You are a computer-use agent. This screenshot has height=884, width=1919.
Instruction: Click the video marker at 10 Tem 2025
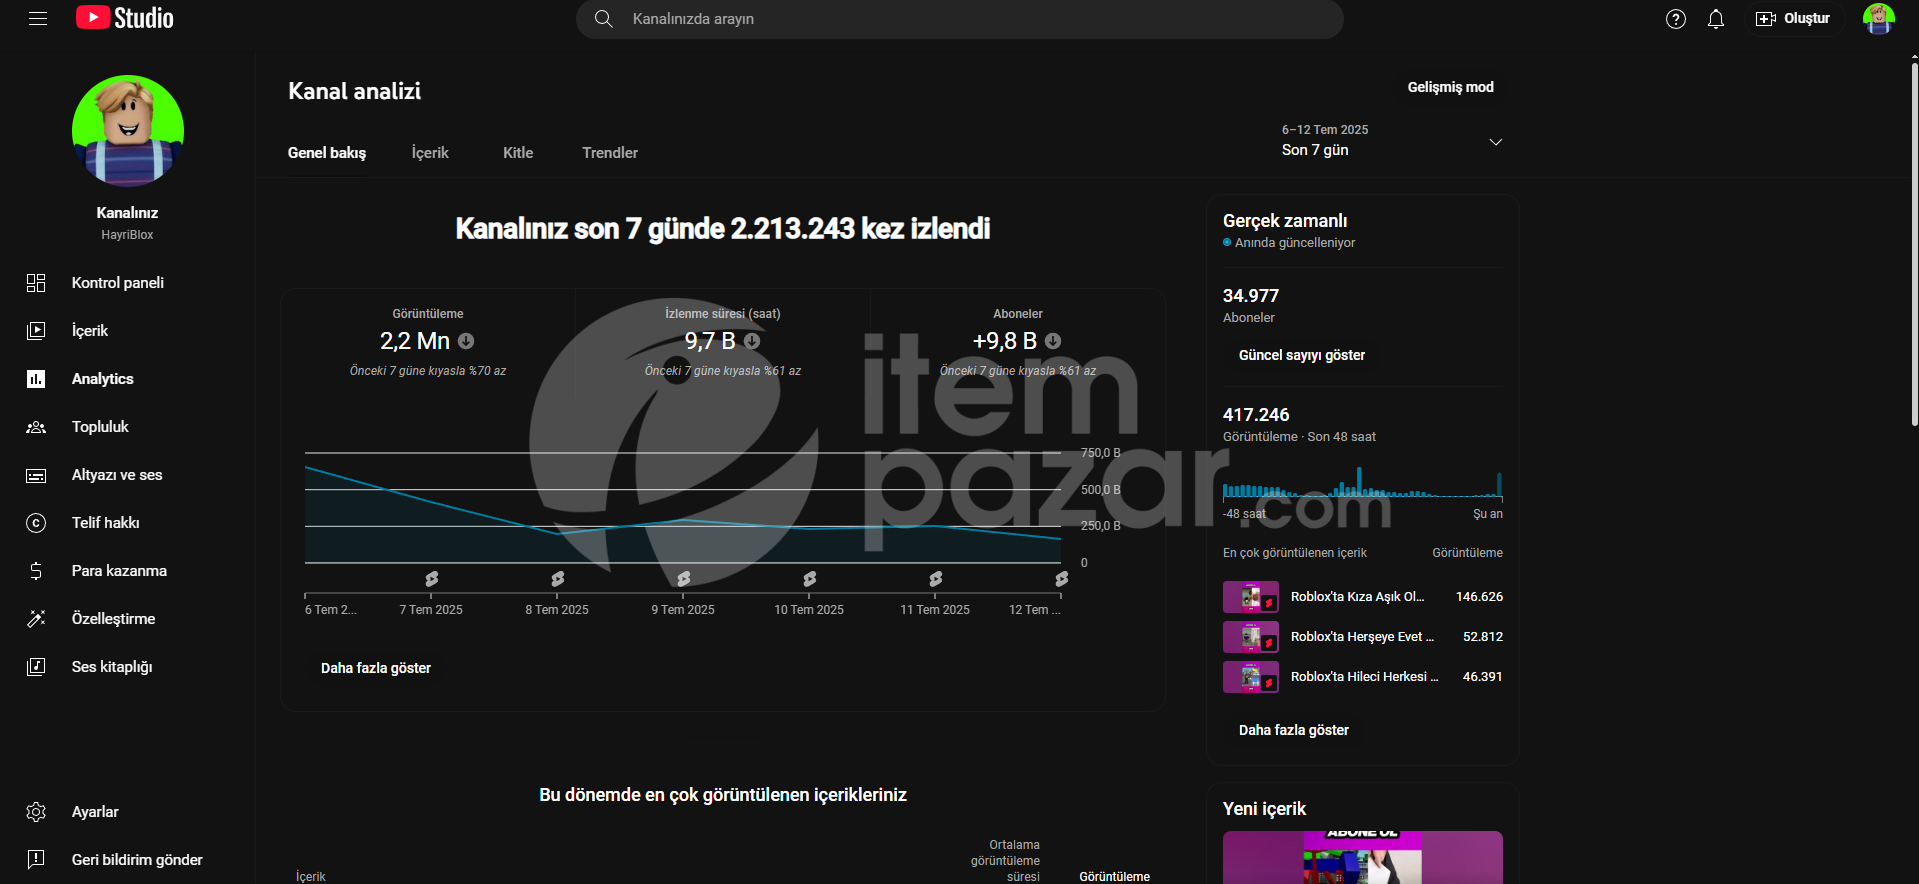coord(809,579)
